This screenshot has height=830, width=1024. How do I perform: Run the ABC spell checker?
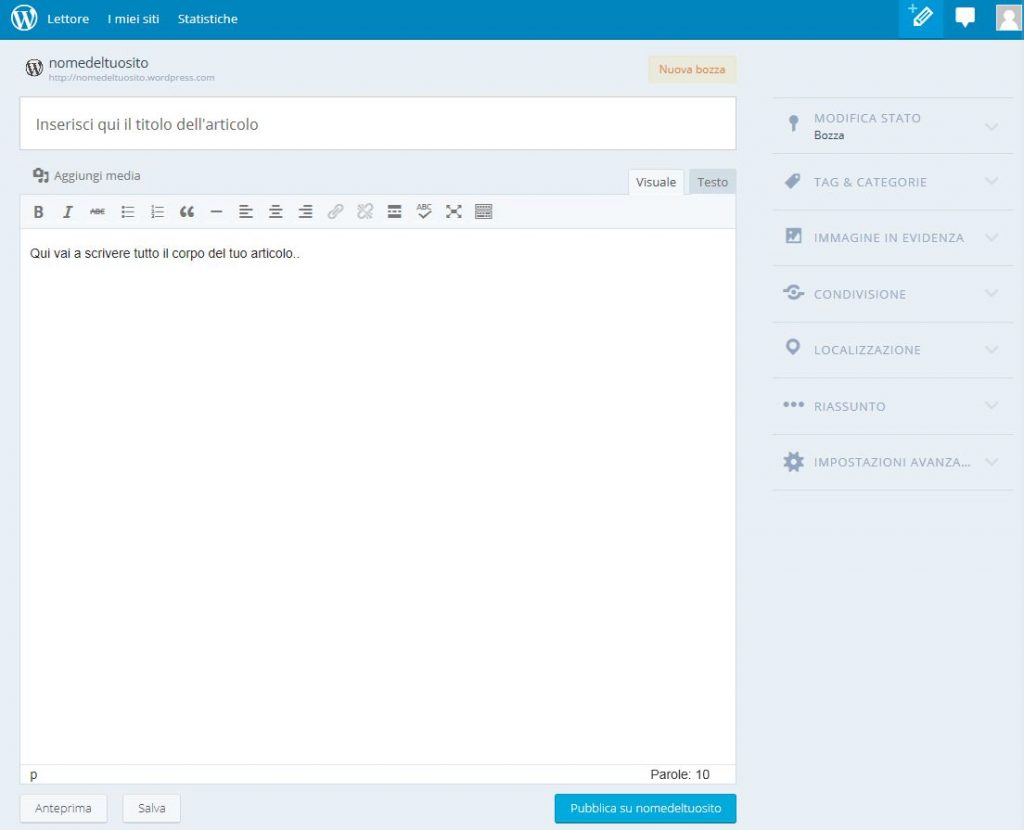[424, 211]
